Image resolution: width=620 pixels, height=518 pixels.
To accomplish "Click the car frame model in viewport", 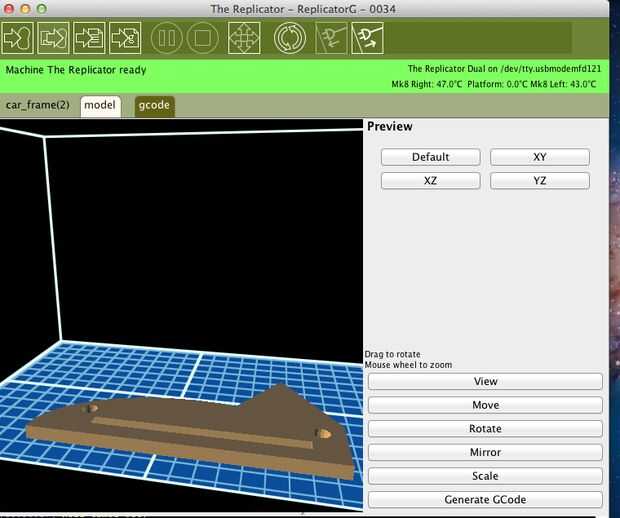I will coord(190,431).
